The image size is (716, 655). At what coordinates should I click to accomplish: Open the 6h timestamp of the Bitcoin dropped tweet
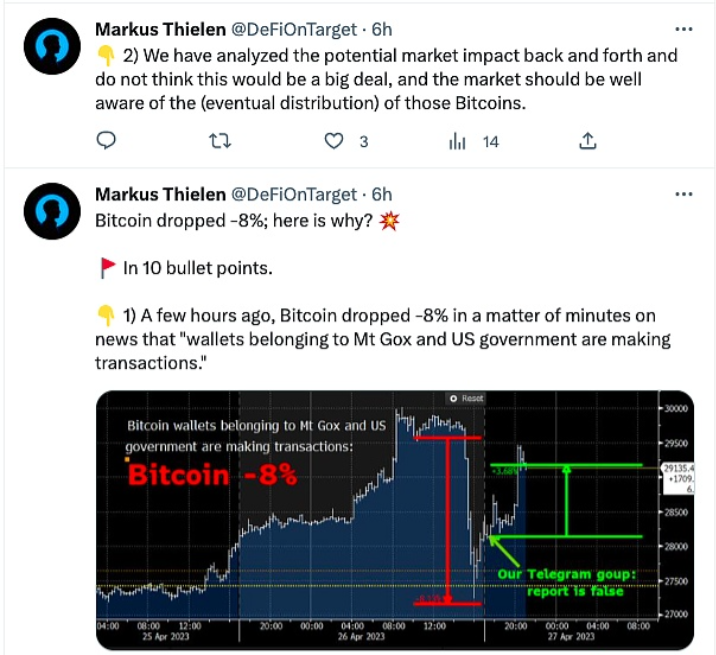pyautogui.click(x=382, y=193)
